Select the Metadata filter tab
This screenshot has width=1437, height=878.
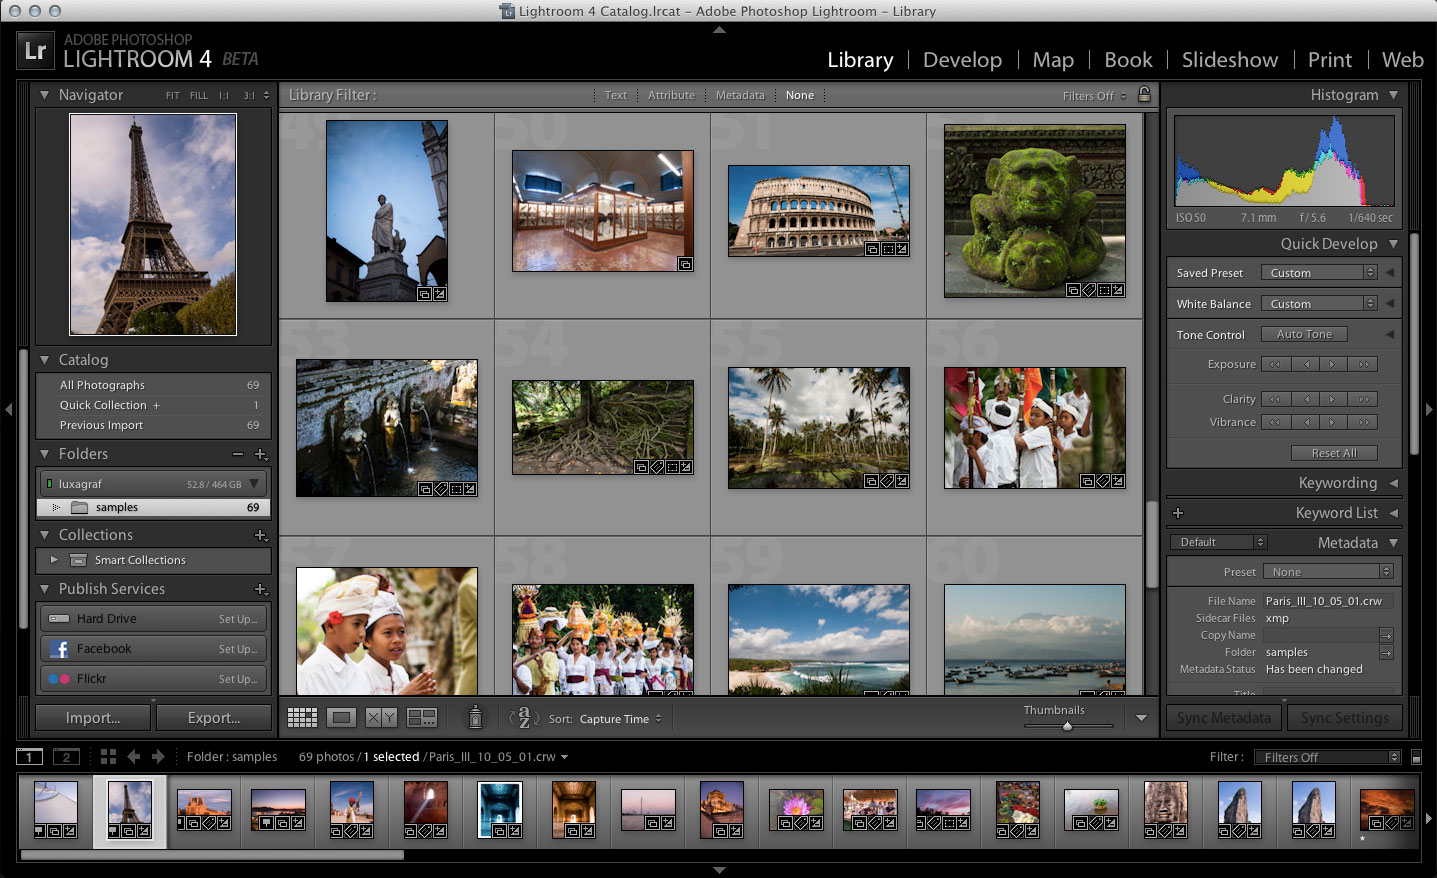pos(740,95)
